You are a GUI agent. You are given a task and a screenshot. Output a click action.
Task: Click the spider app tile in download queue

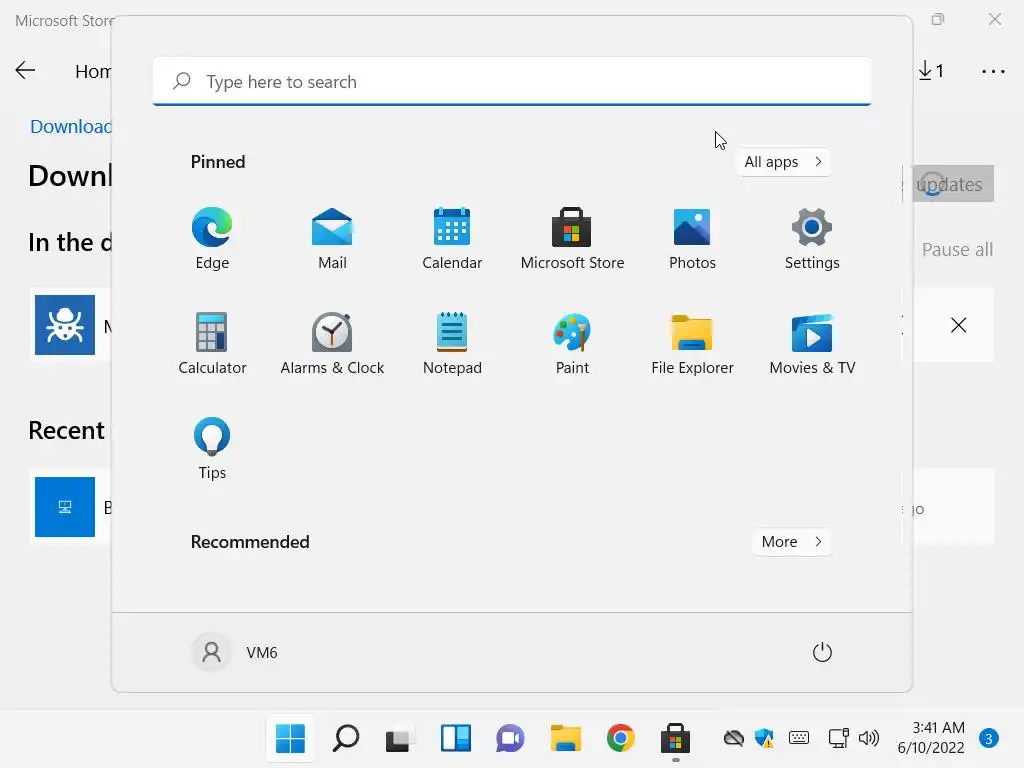point(65,325)
